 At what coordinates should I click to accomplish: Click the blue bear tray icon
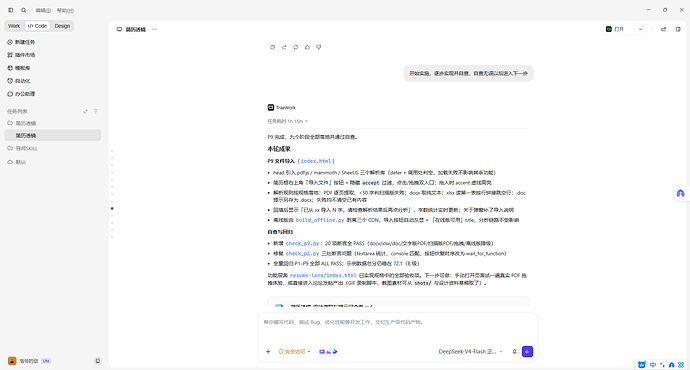pyautogui.click(x=642, y=365)
